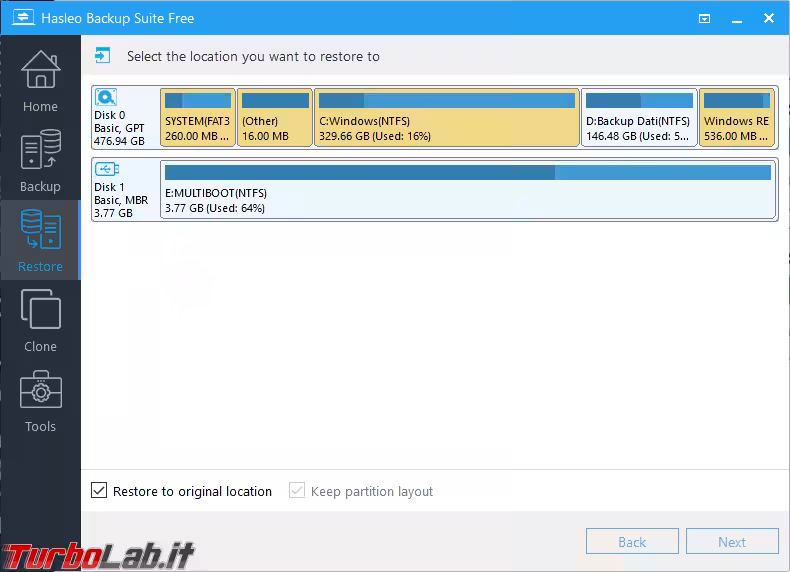Screen dimensions: 790x572
Task: Click the 'Basic, MBR' text
Action: click(121, 200)
